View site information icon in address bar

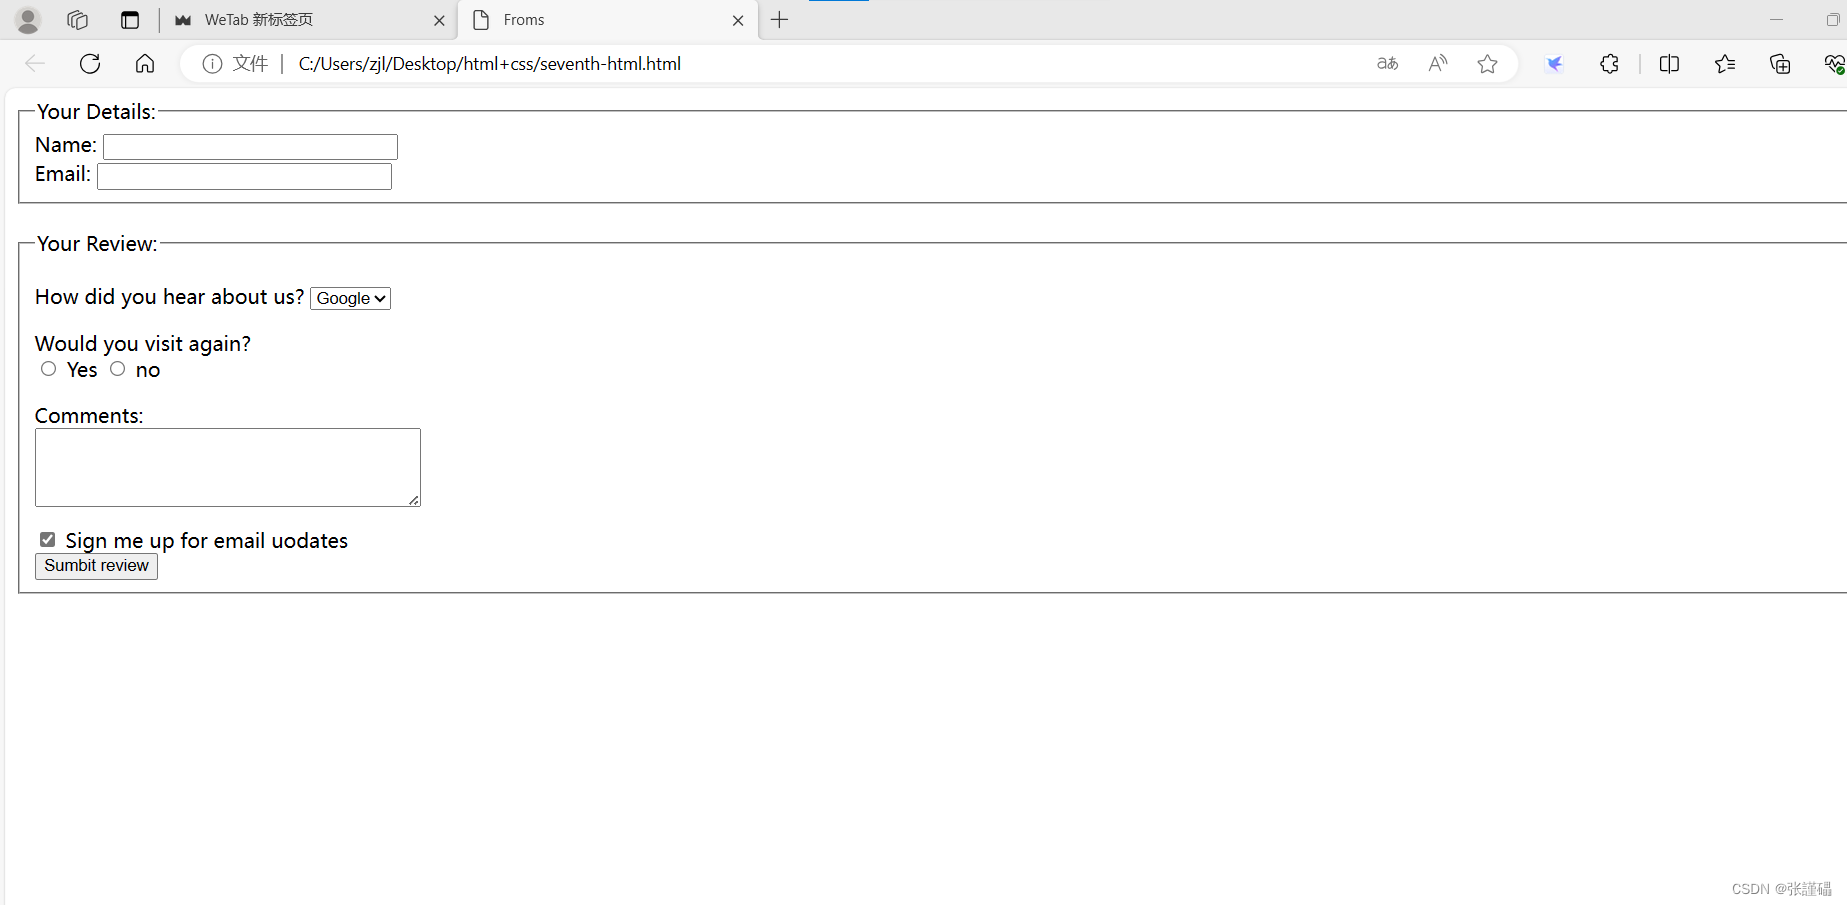[x=212, y=64]
